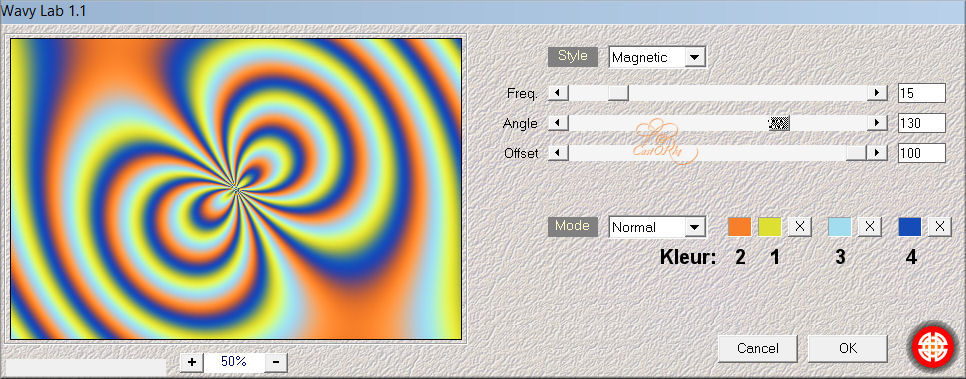Image resolution: width=966 pixels, height=379 pixels.
Task: Click the orange color 2 swatch
Action: point(739,227)
